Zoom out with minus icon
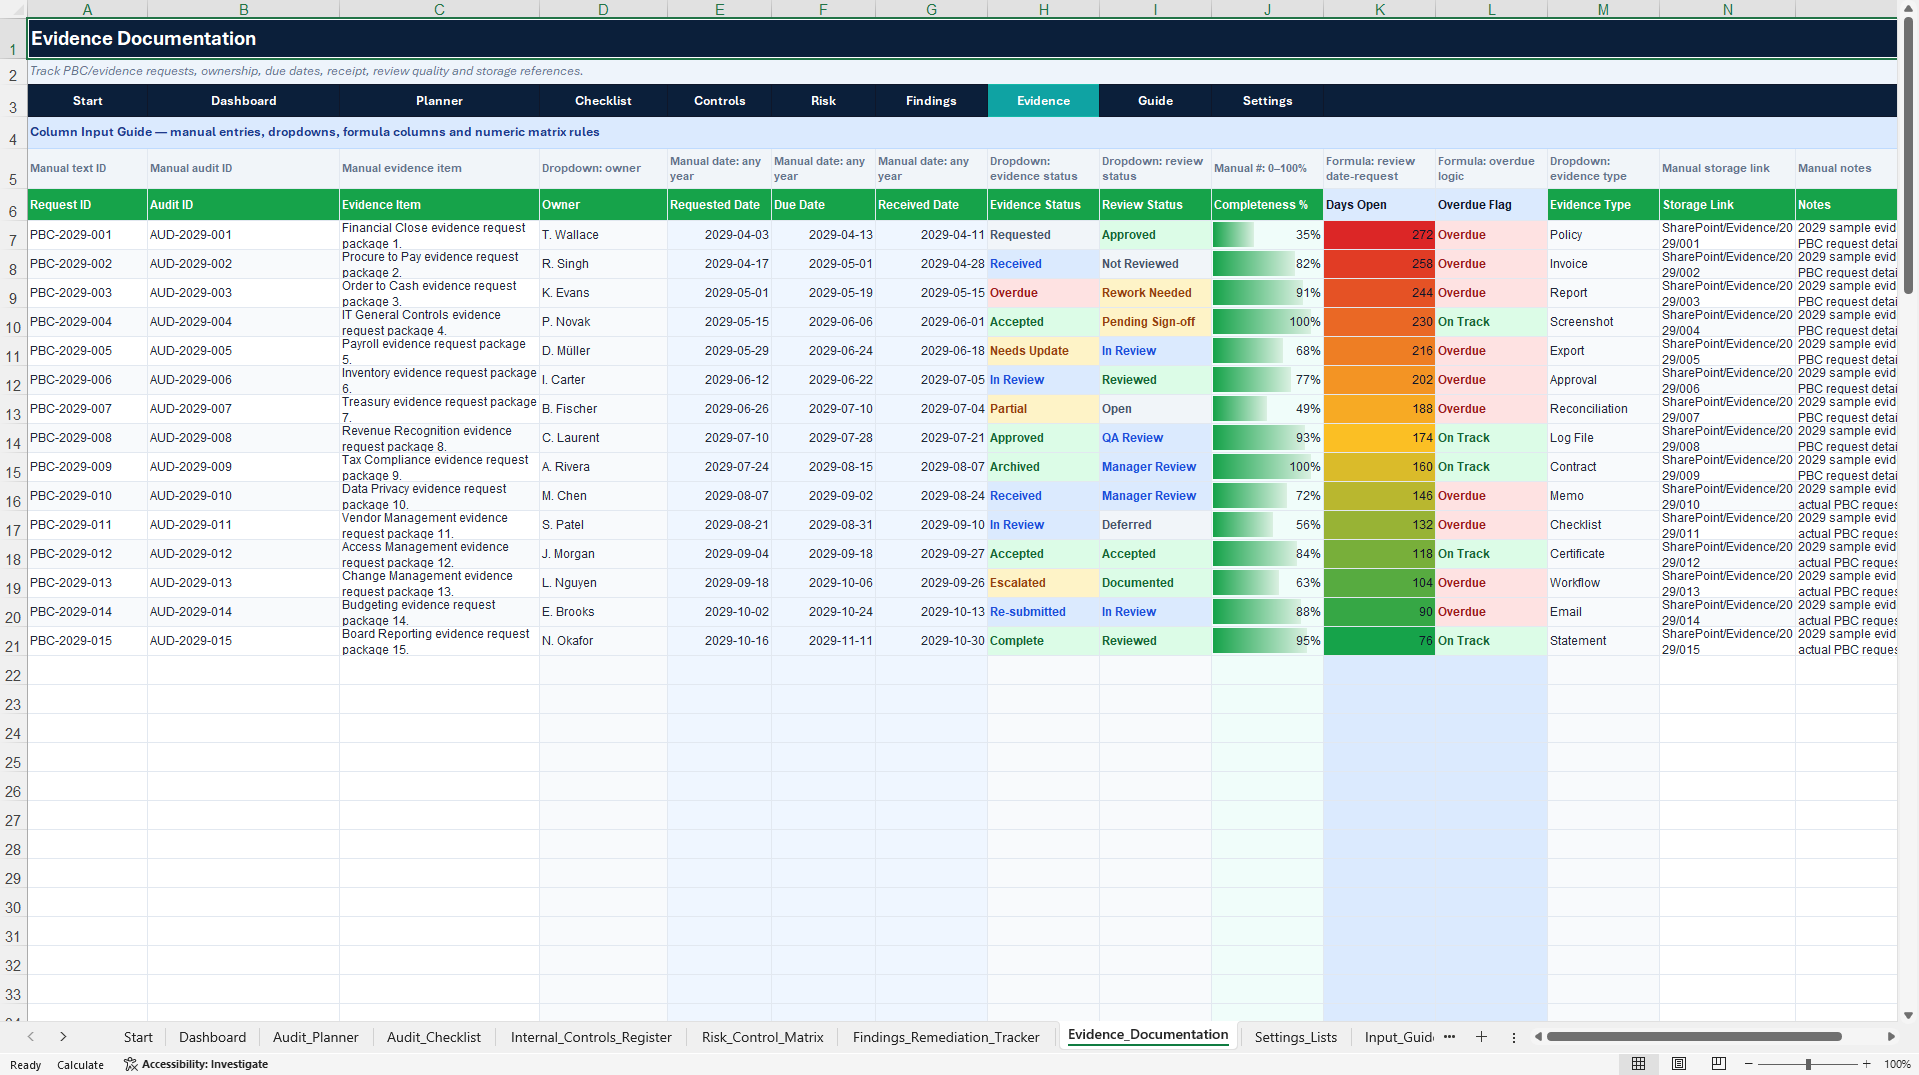Screen dimensions: 1919x1075 1749,1064
